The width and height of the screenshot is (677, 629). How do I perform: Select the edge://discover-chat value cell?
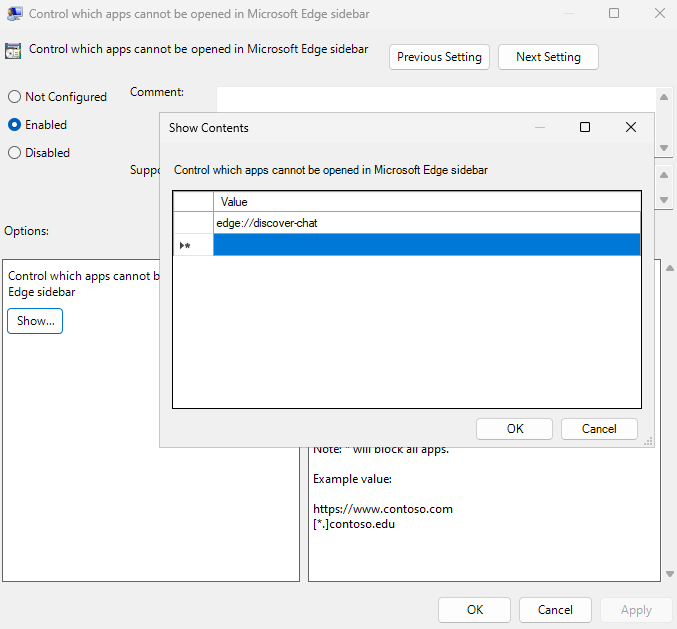point(427,223)
